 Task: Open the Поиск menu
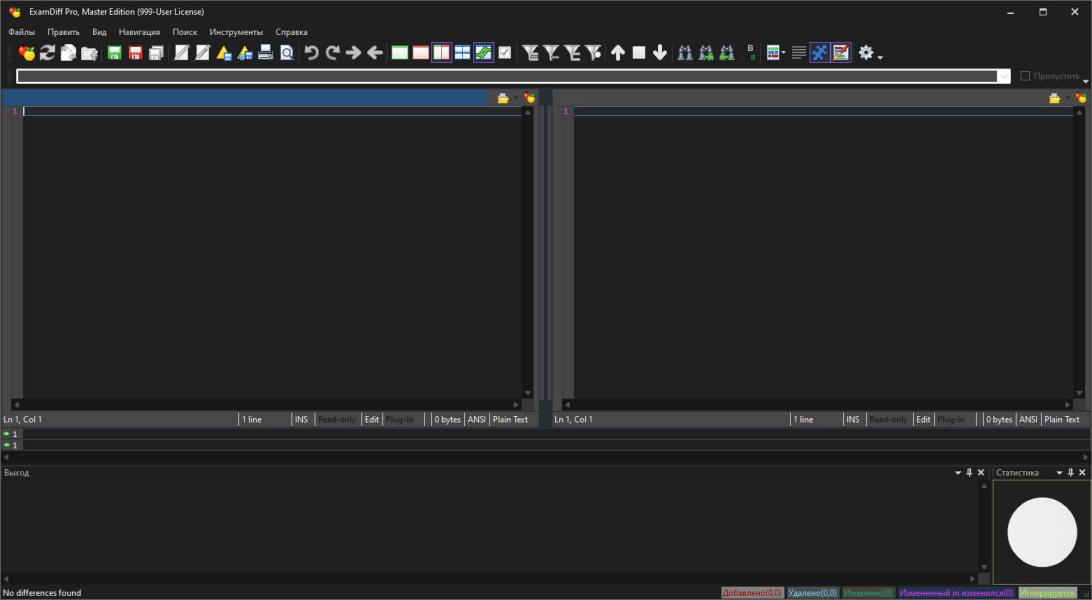click(x=185, y=32)
